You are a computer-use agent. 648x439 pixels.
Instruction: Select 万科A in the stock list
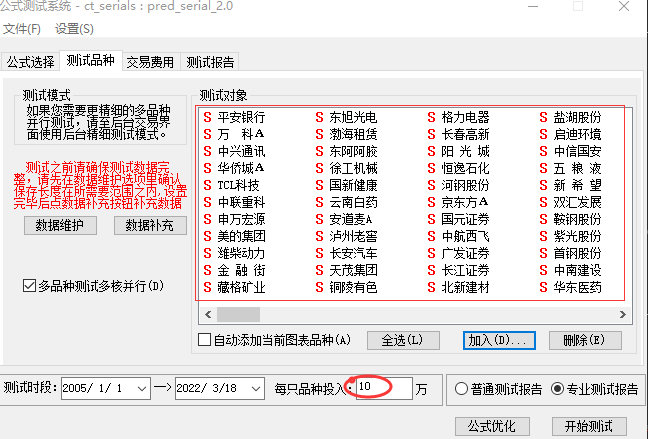click(x=241, y=134)
